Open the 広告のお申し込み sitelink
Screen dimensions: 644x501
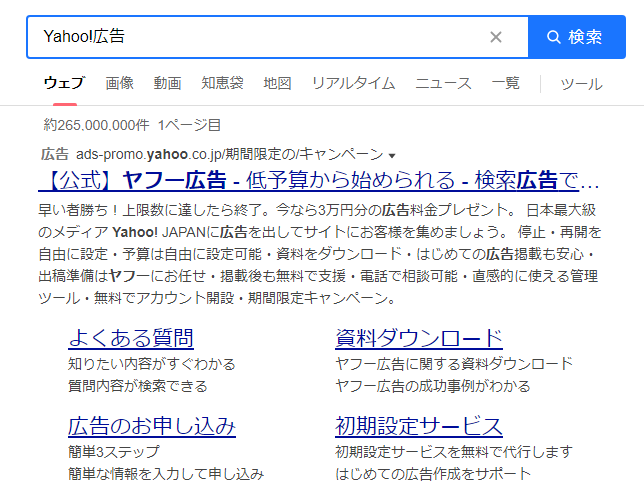152,426
